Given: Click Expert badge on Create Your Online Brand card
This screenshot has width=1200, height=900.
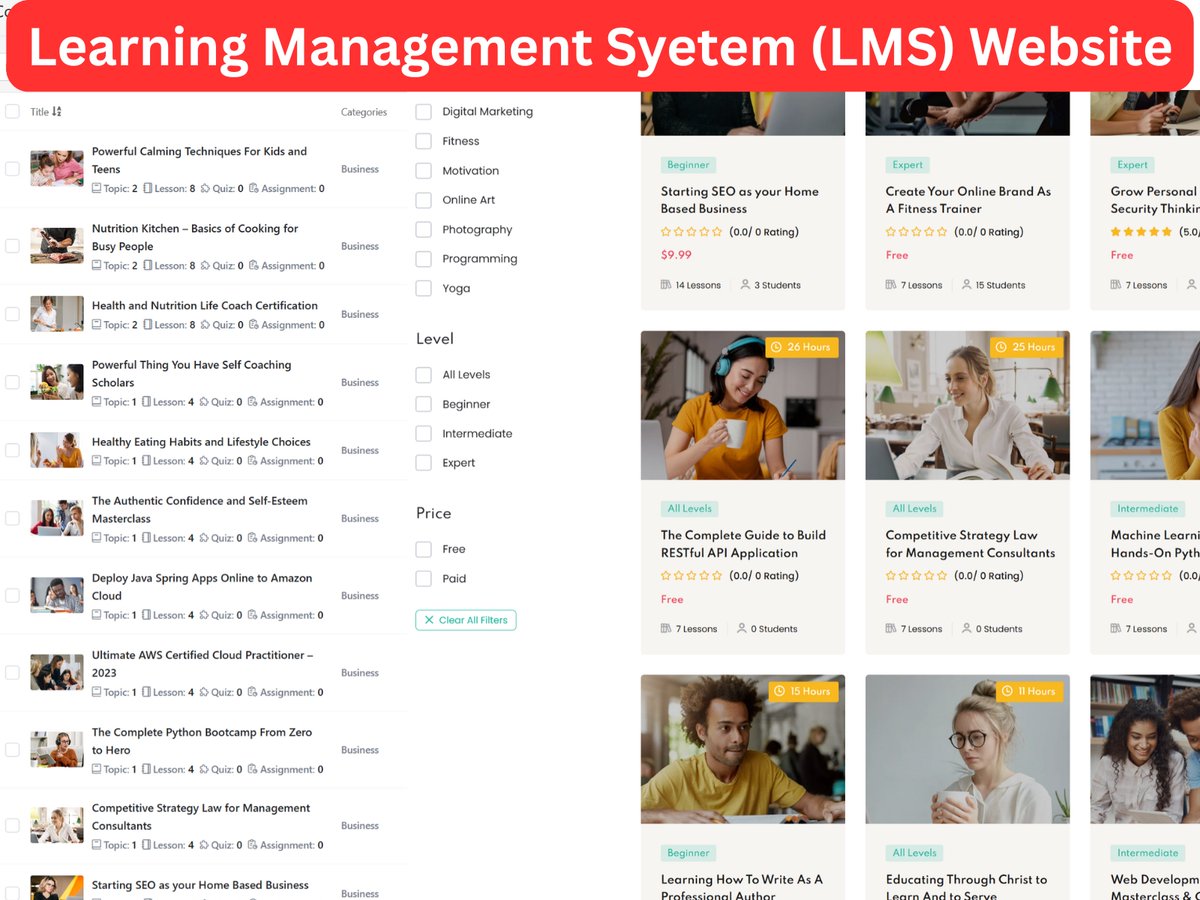Looking at the screenshot, I should pos(908,165).
